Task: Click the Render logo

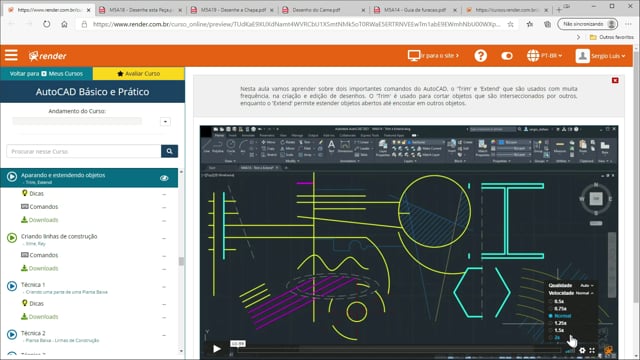Action: click(x=47, y=56)
